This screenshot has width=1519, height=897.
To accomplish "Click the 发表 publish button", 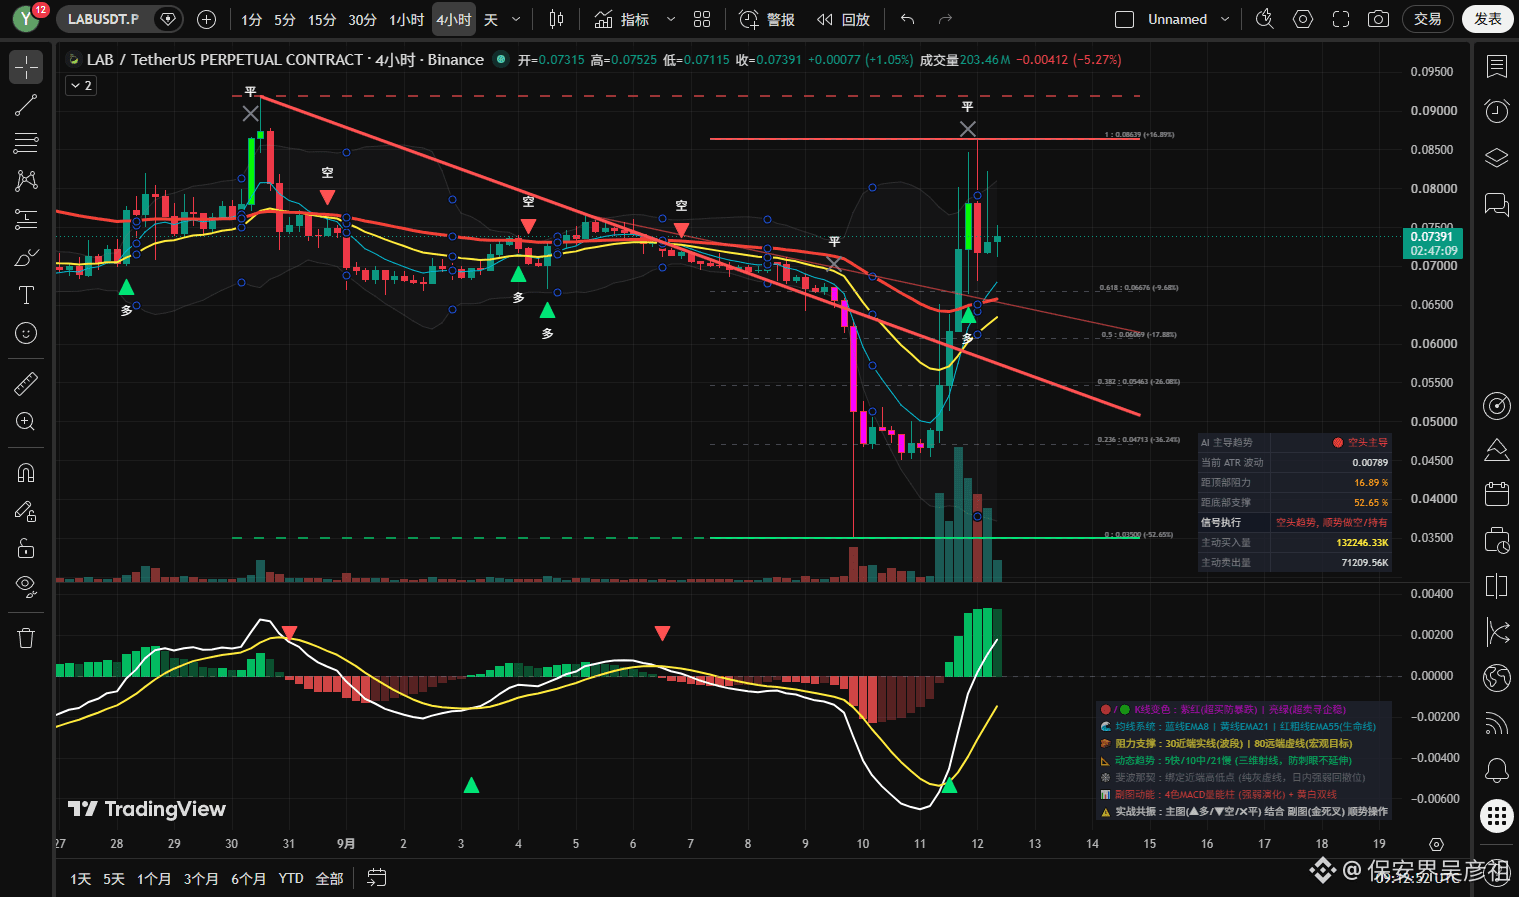I will pyautogui.click(x=1487, y=19).
